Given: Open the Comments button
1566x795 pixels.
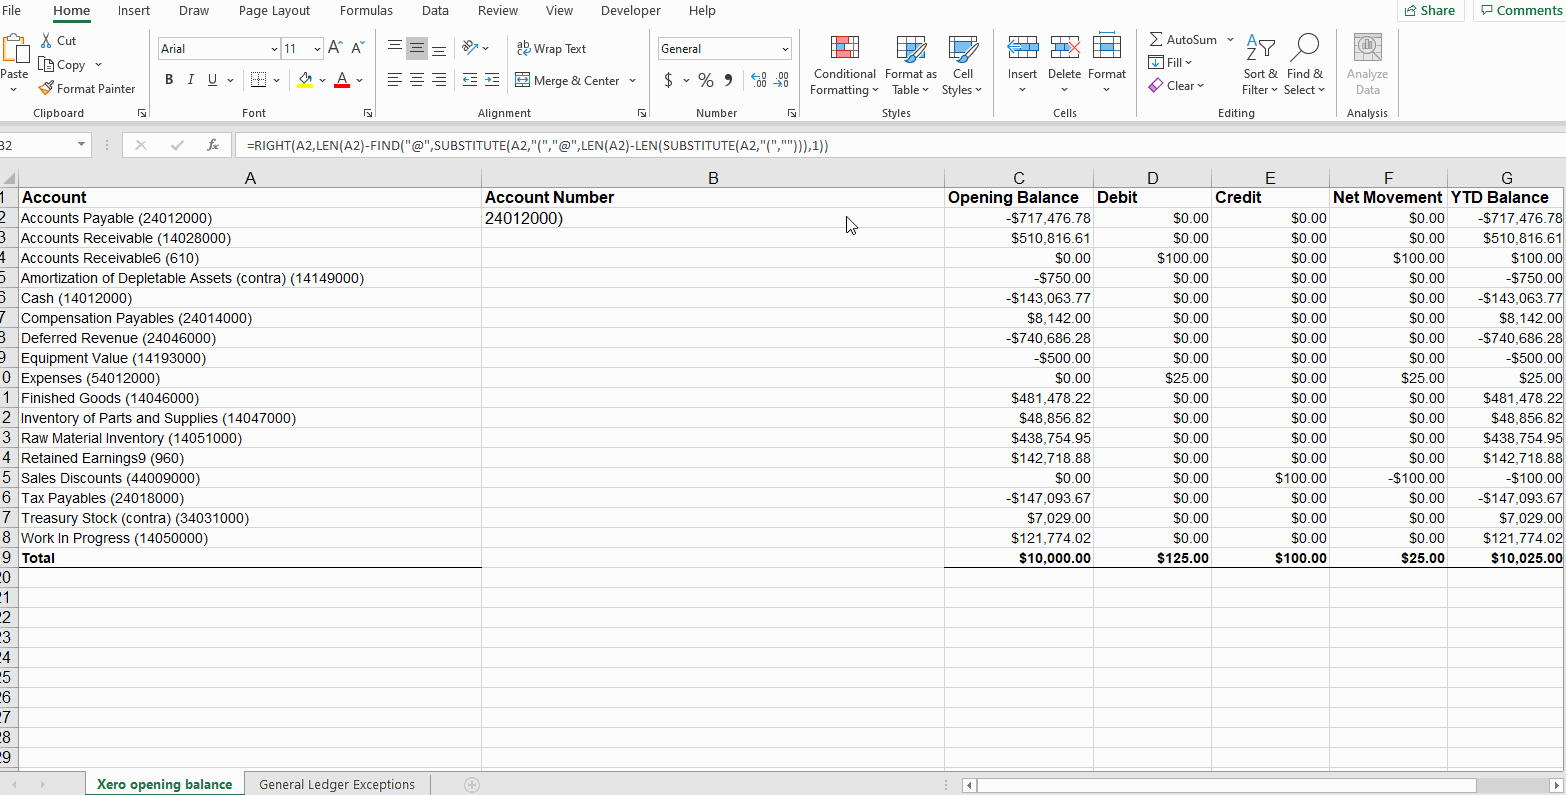Looking at the screenshot, I should click(1520, 10).
